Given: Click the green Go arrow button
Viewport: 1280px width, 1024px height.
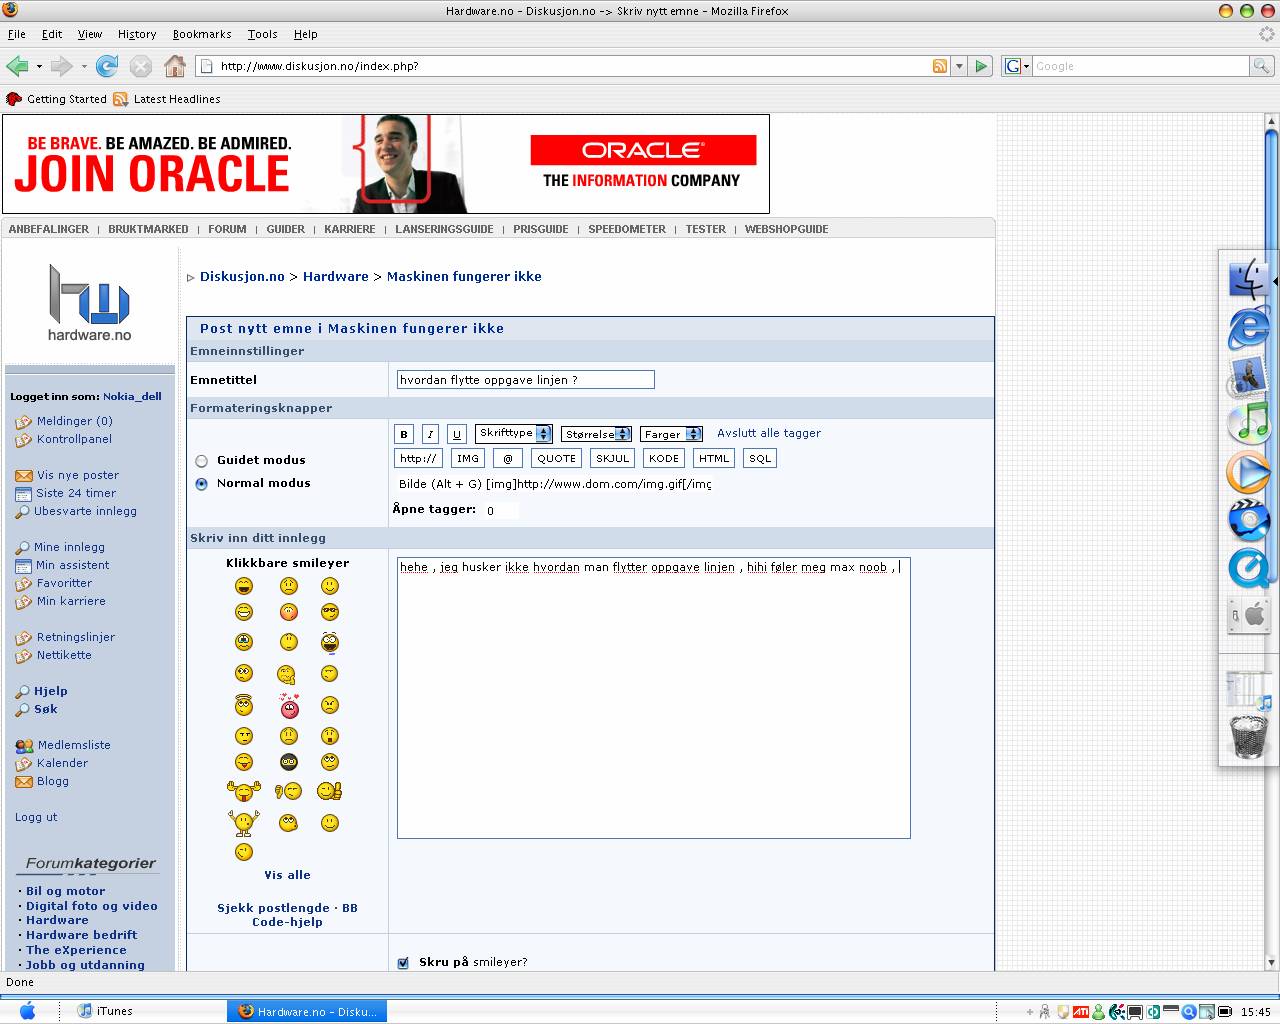Looking at the screenshot, I should (981, 66).
